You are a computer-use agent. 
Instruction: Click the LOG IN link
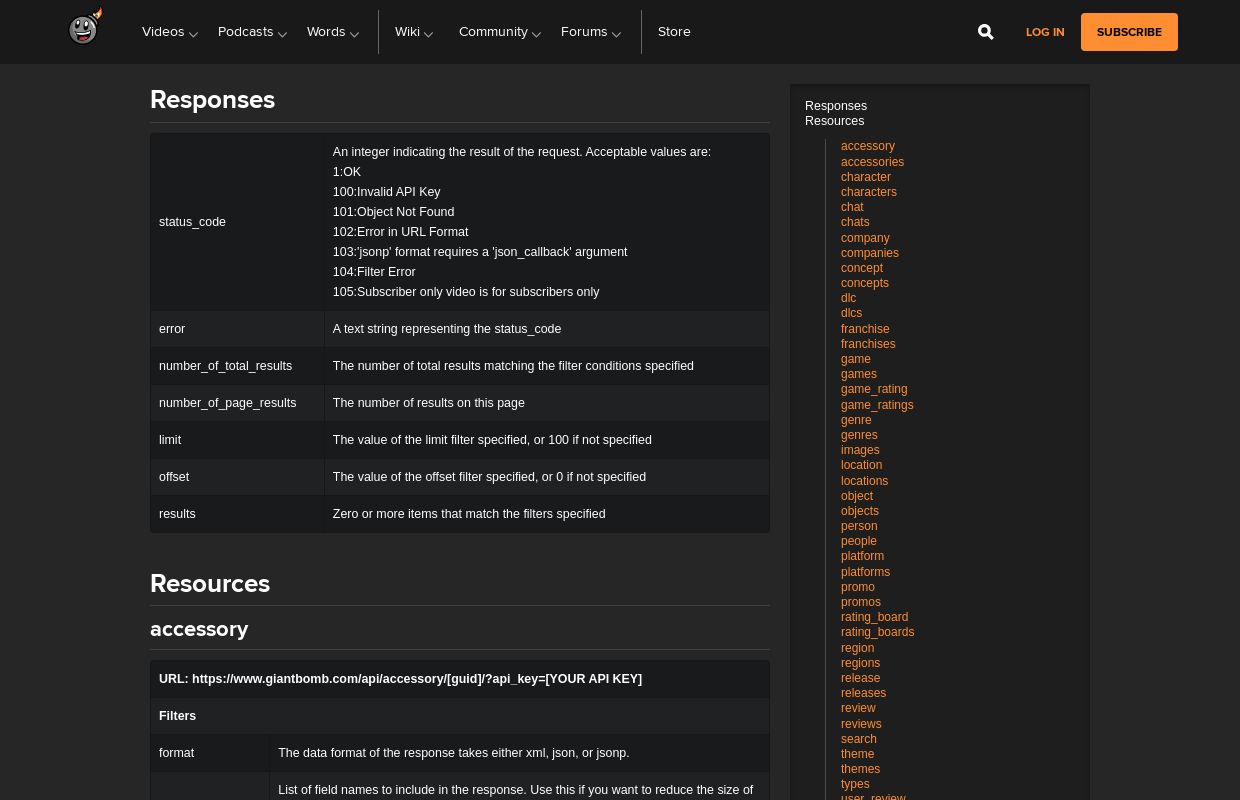1045,32
